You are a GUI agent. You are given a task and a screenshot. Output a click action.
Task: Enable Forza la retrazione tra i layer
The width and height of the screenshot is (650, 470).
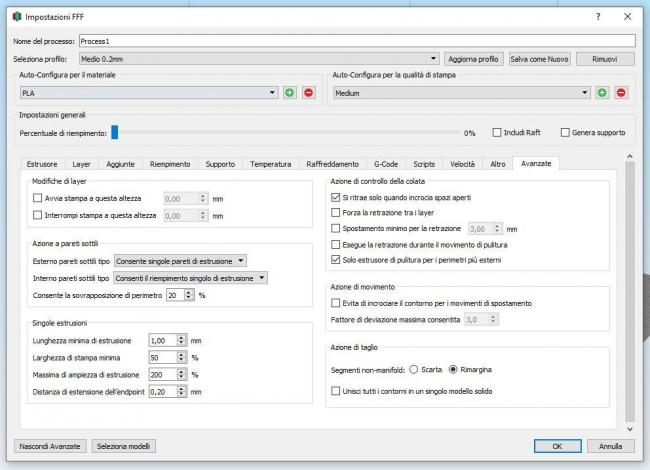[336, 213]
